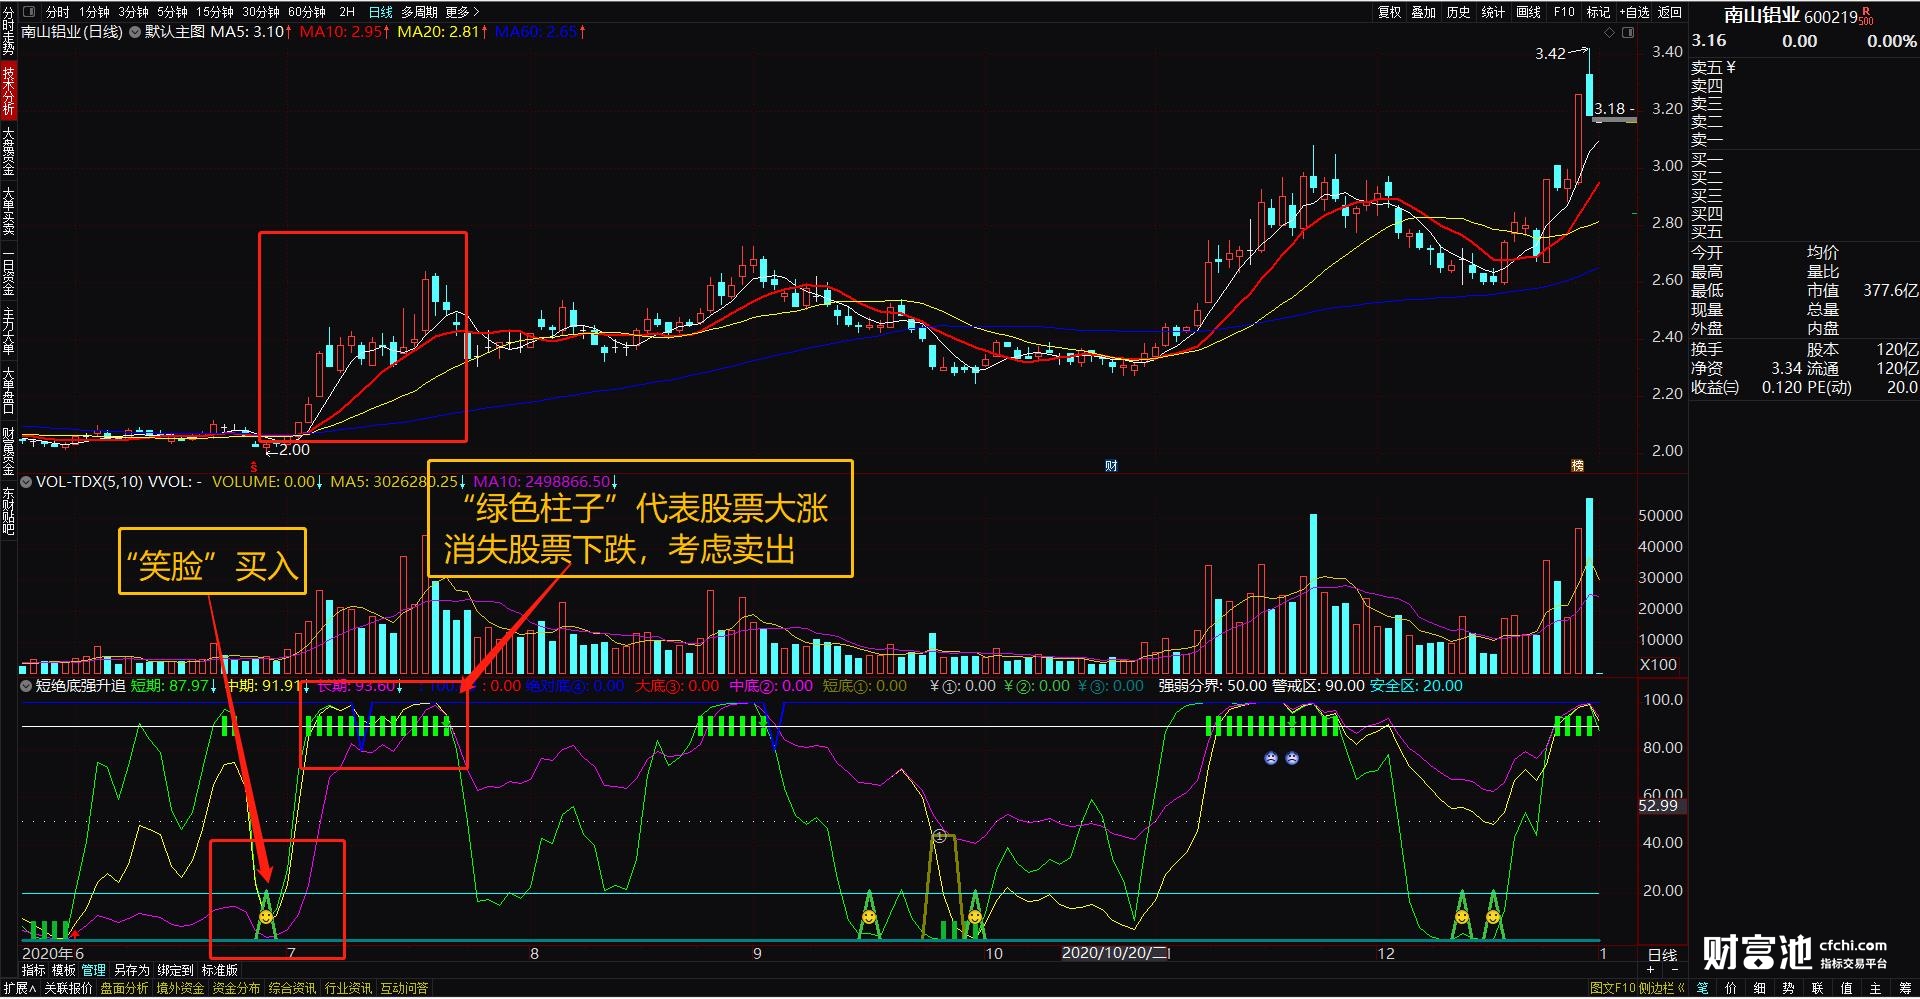Open the 境外资金 bottom tab

coord(180,989)
